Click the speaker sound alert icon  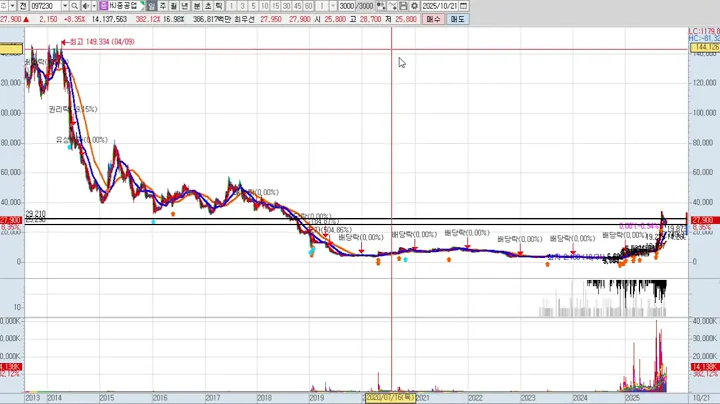tap(86, 6)
